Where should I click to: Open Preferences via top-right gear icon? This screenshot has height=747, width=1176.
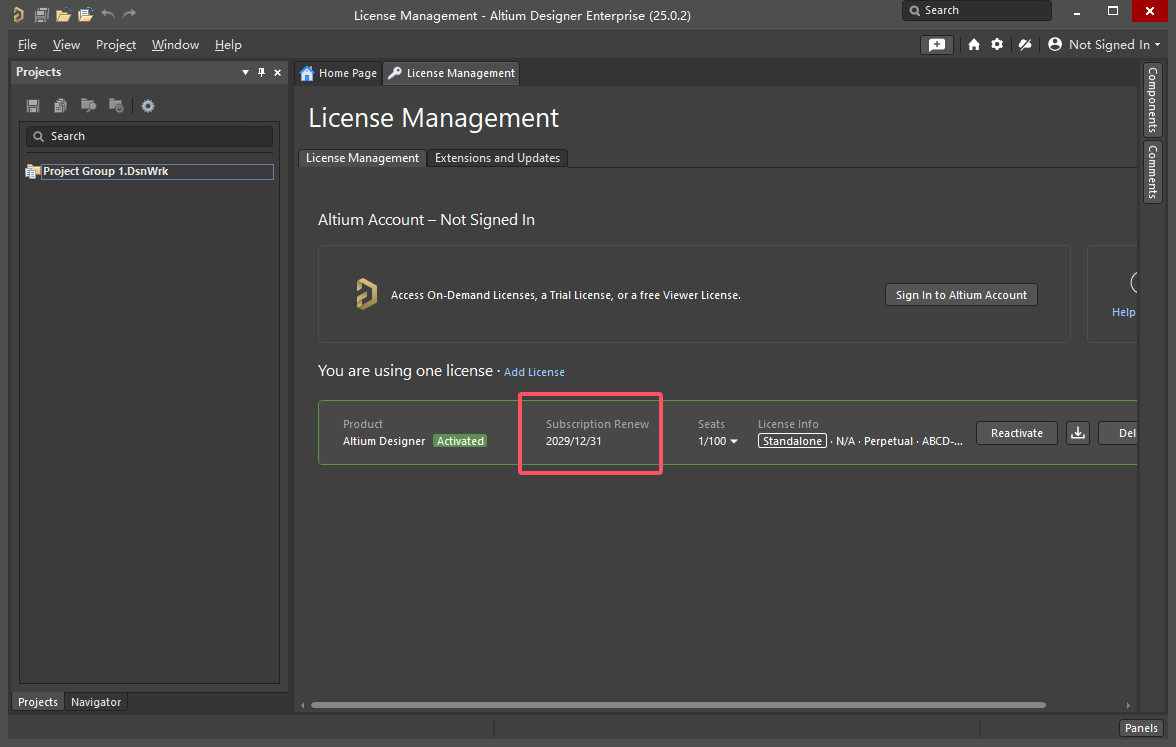[997, 45]
